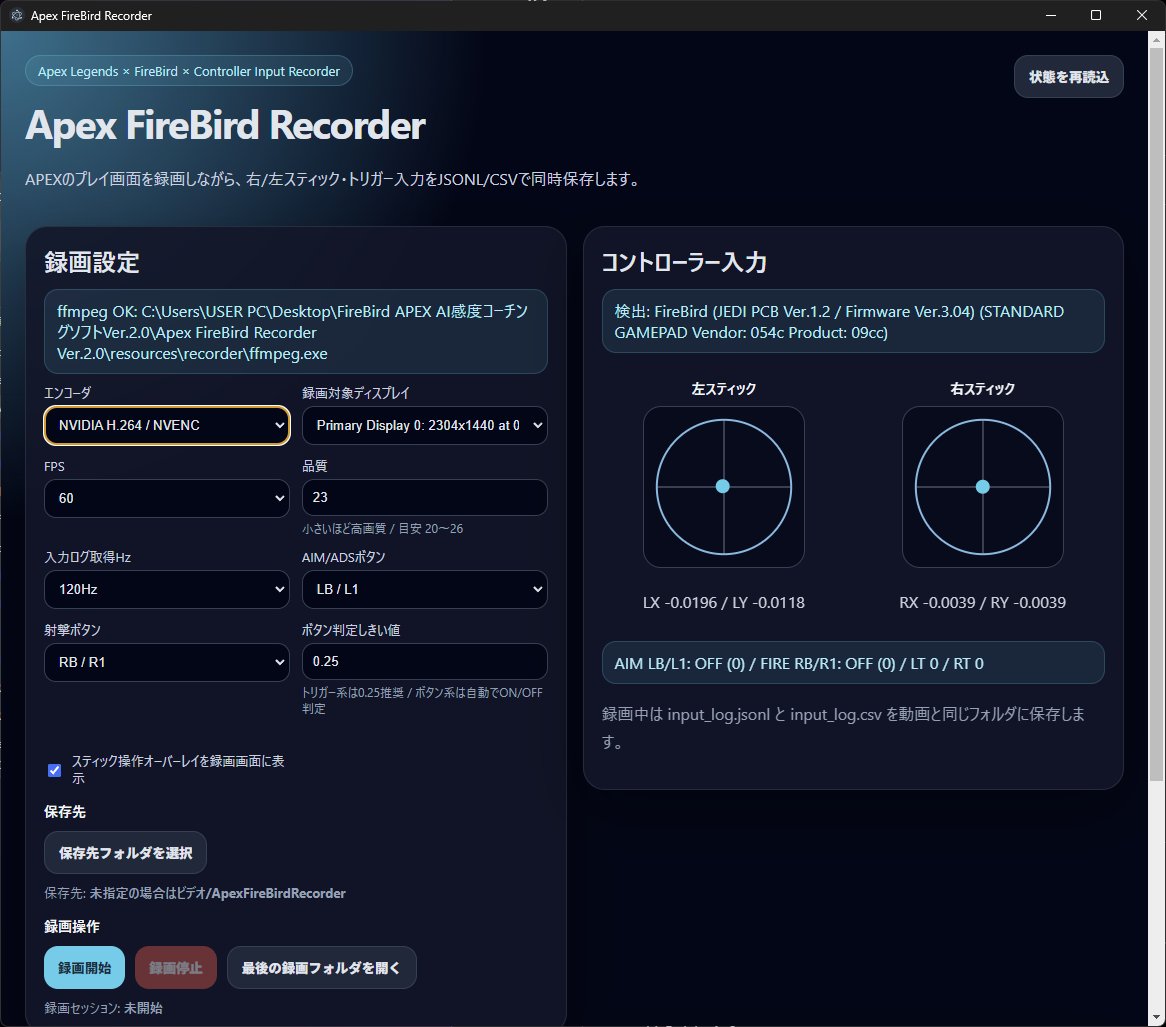Click the Apex Legends × FireBird × Controller Input Recorder badge
The width and height of the screenshot is (1166, 1027).
coord(189,71)
